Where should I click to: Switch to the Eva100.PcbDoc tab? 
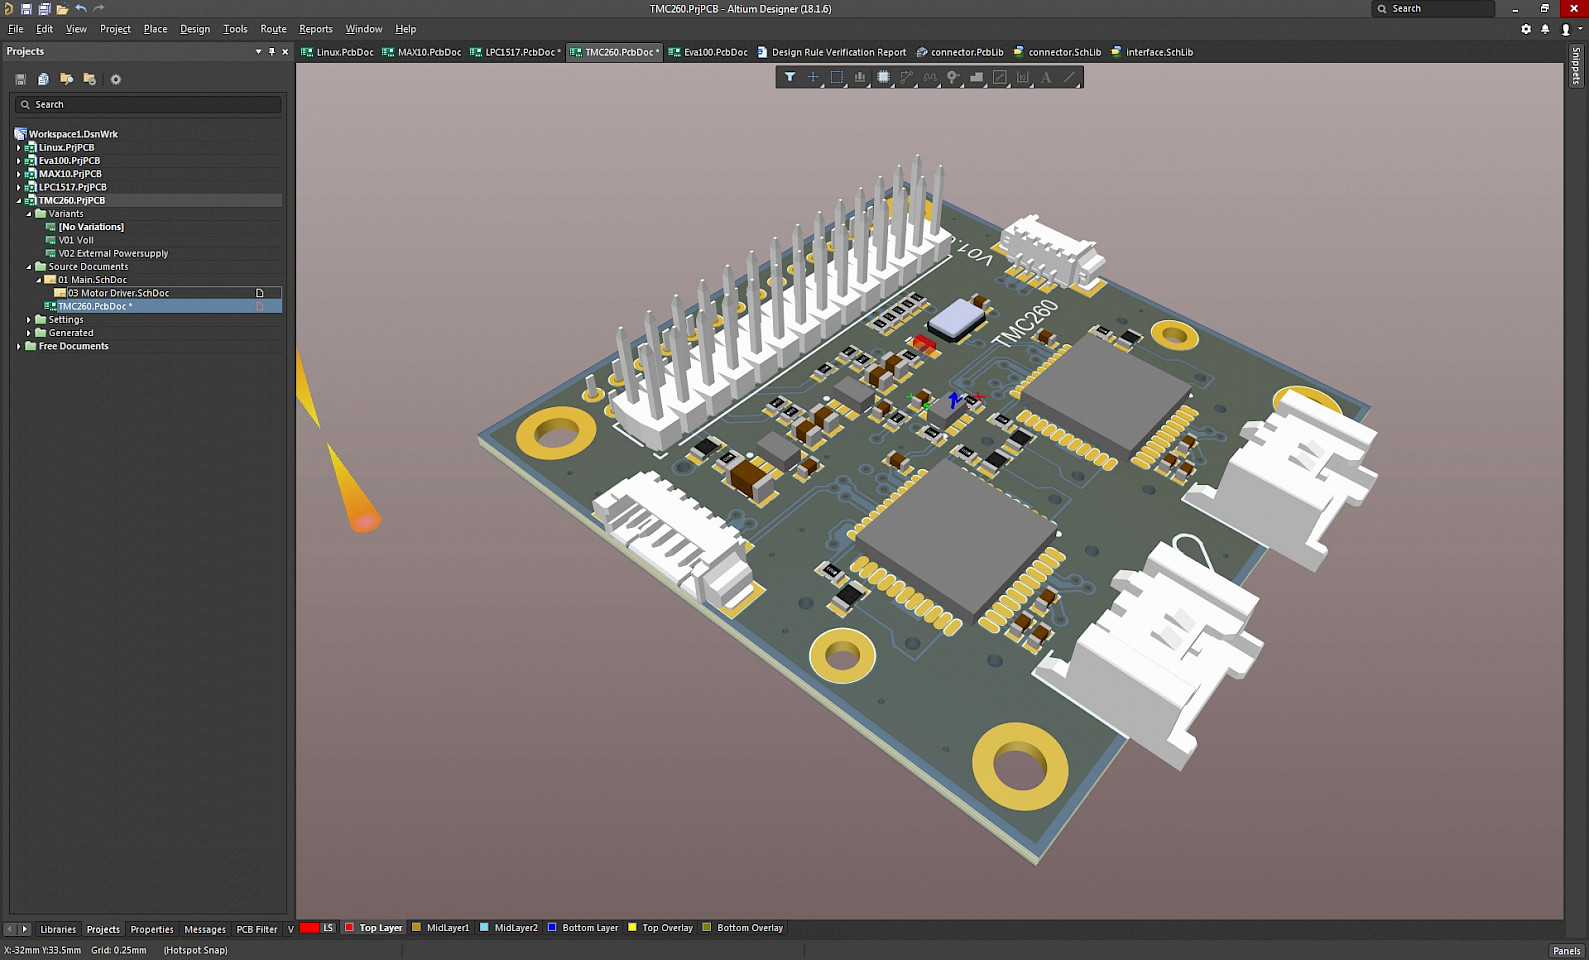708,52
